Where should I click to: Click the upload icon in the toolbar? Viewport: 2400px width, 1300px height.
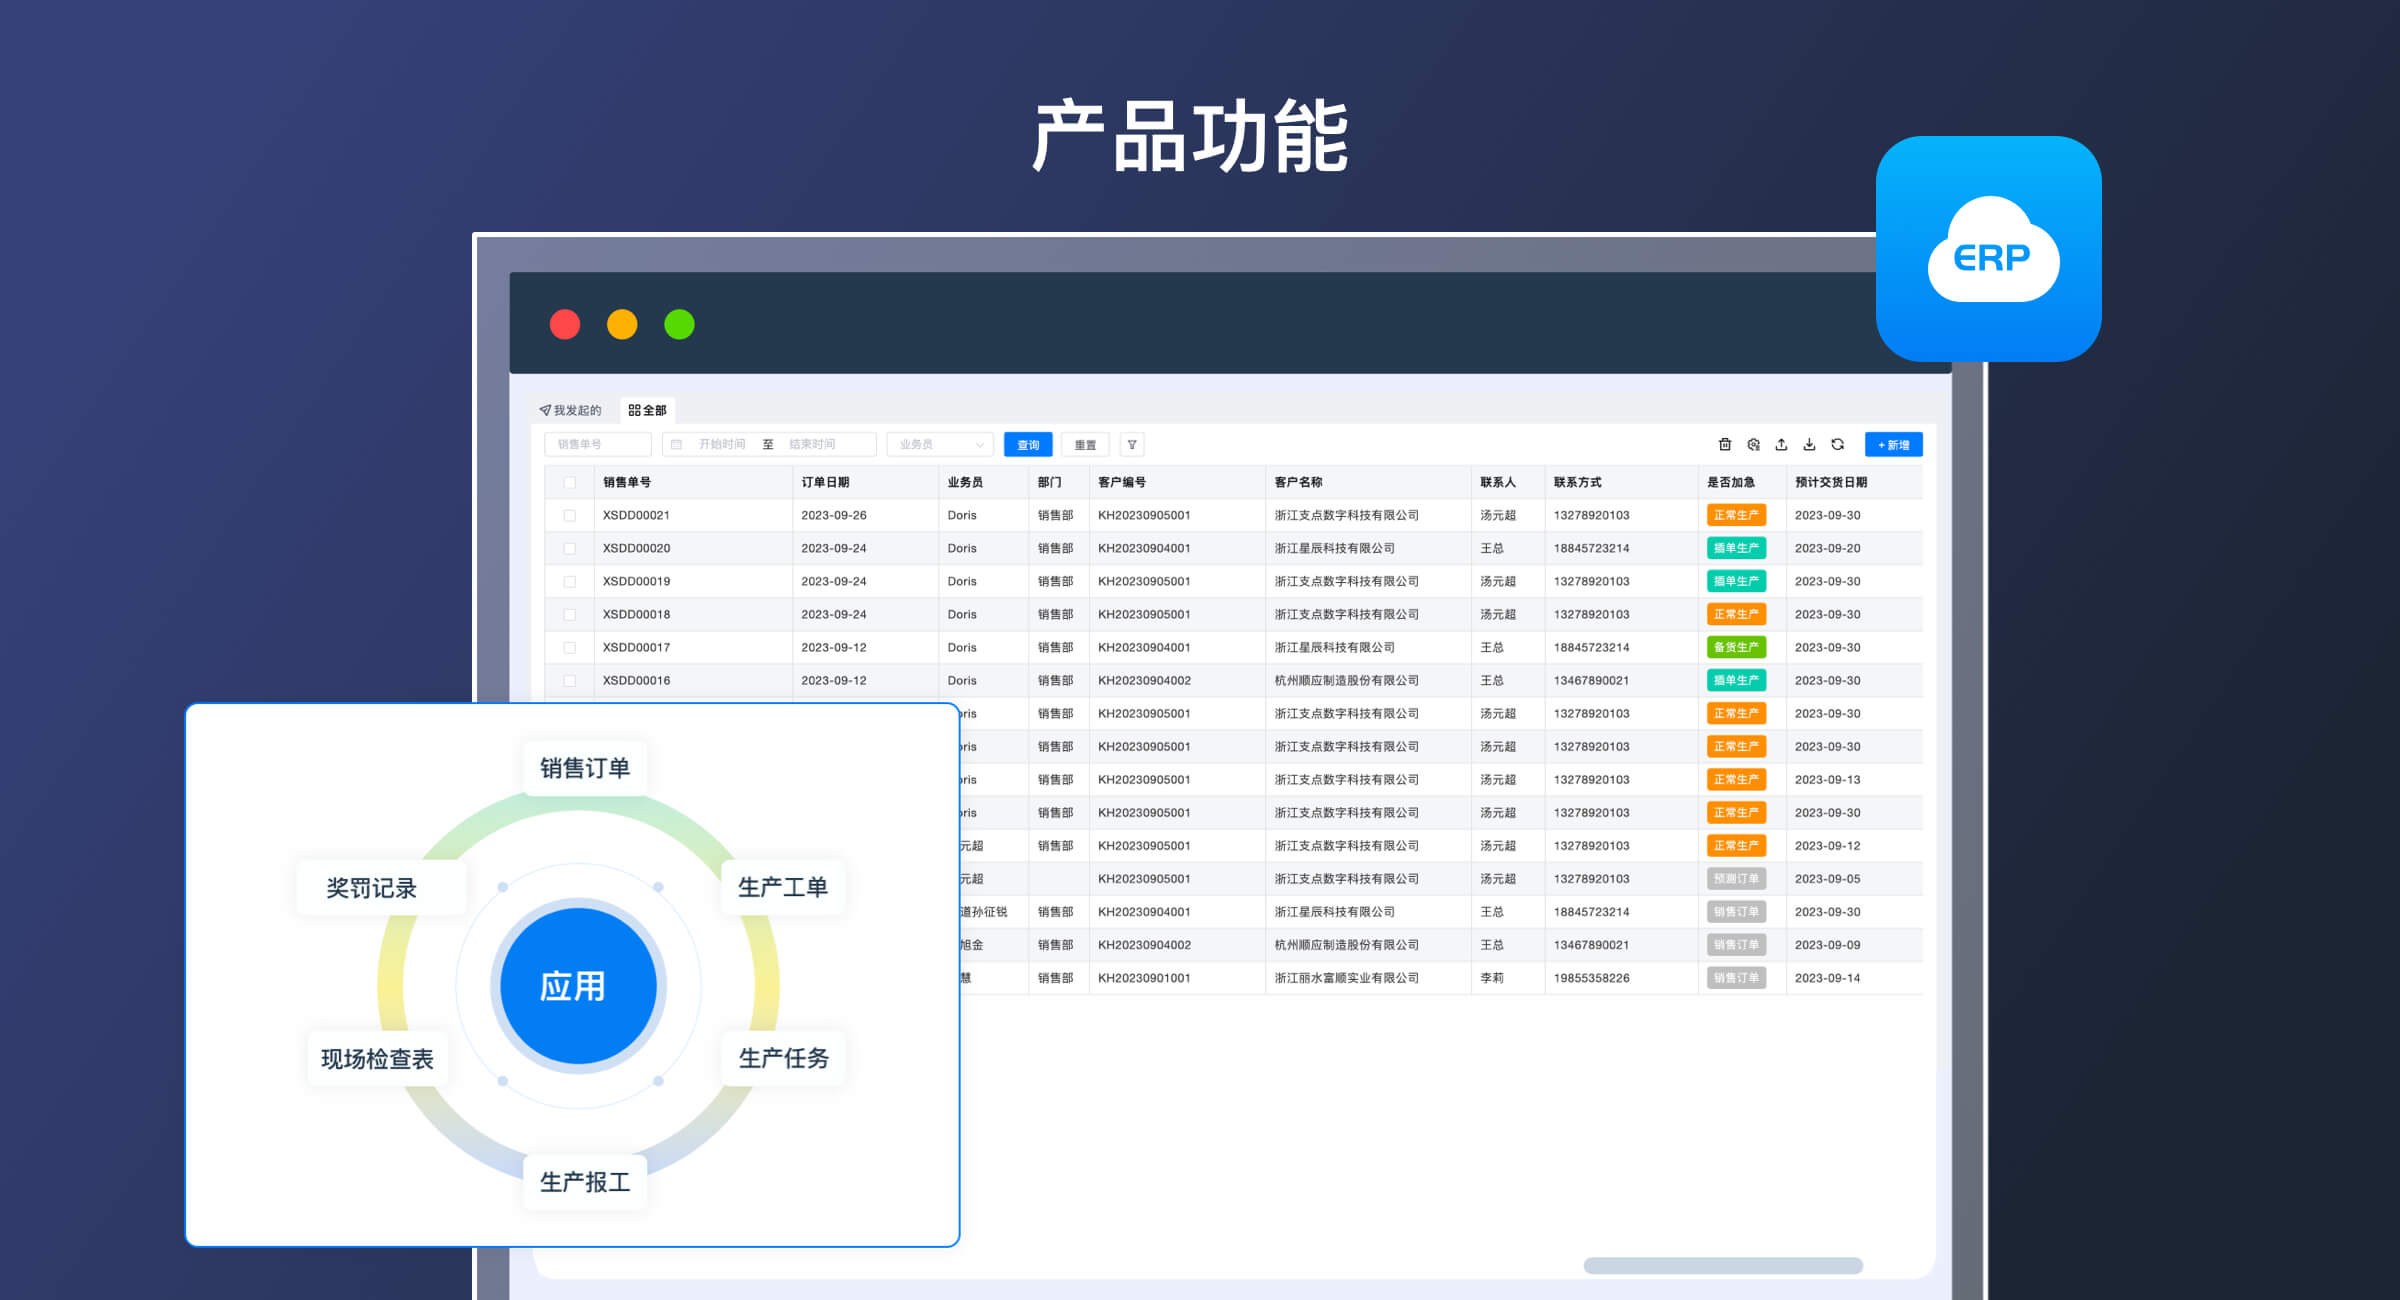[x=1783, y=444]
